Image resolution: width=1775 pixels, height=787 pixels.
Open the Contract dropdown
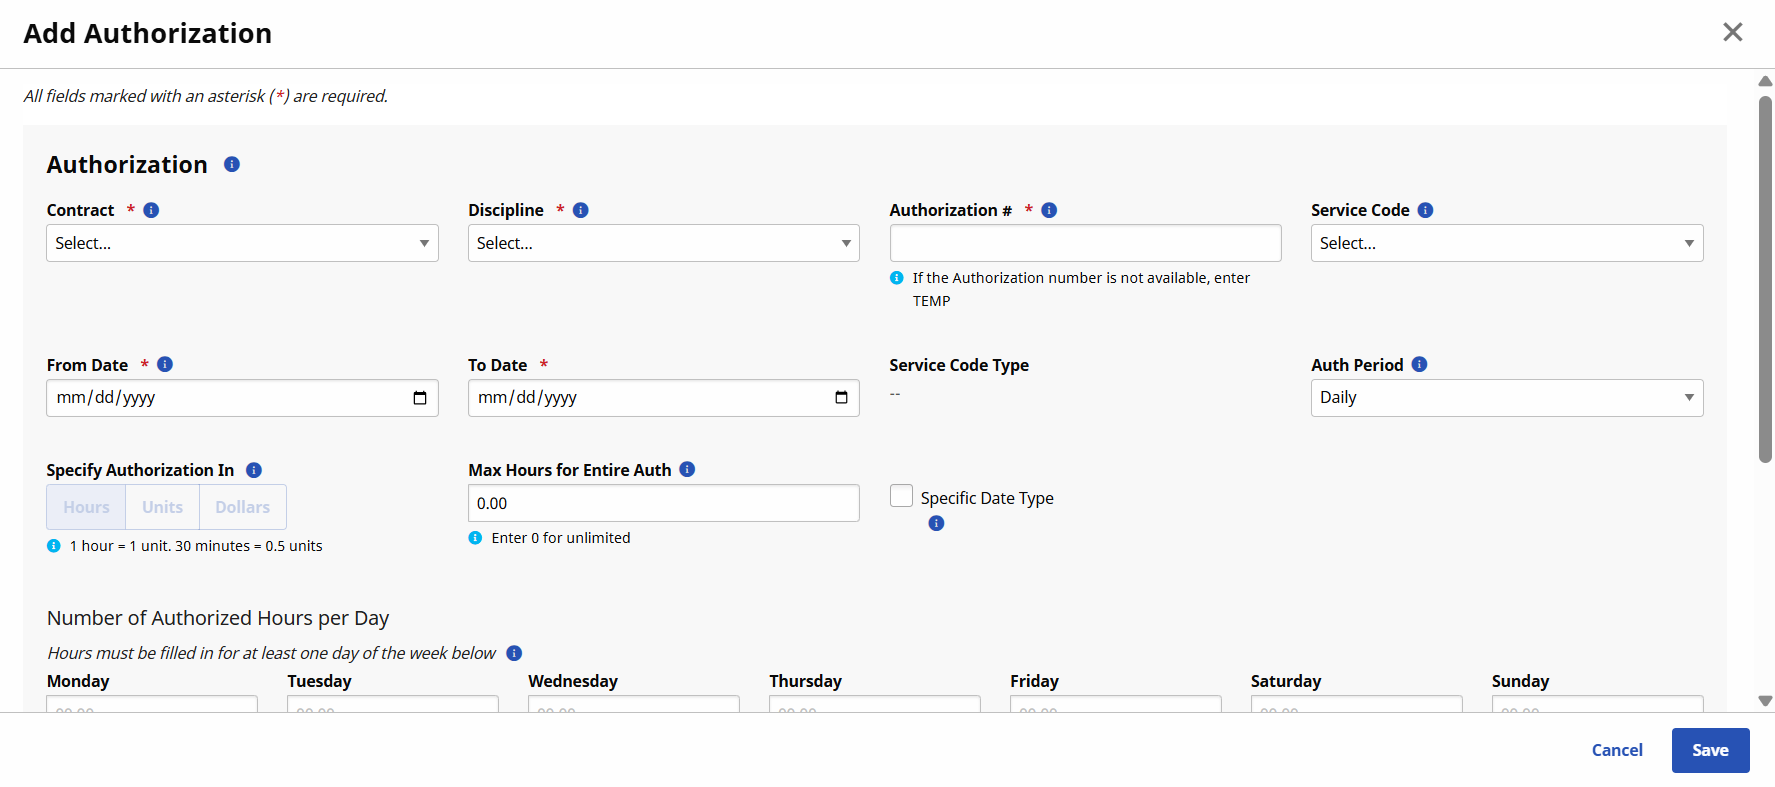click(x=242, y=243)
